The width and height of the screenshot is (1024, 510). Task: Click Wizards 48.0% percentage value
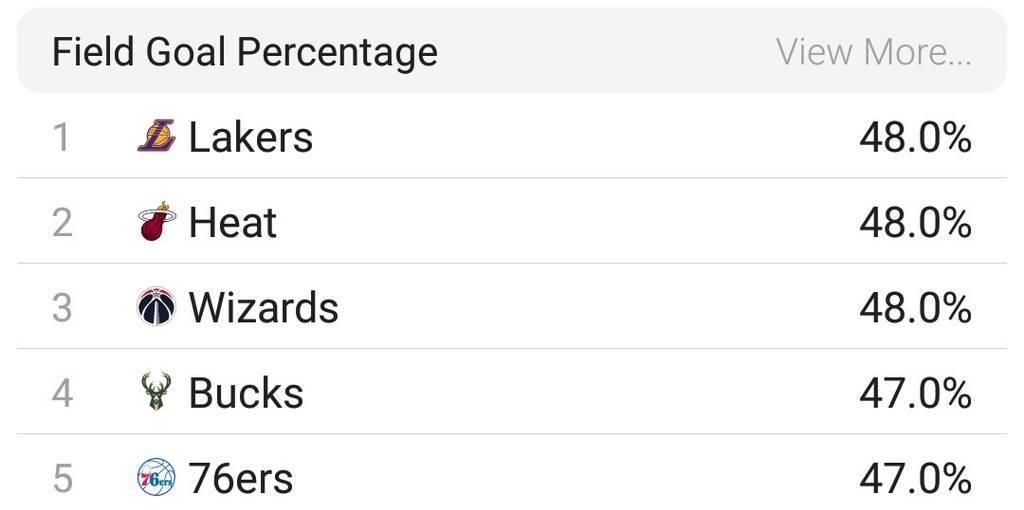pos(915,308)
